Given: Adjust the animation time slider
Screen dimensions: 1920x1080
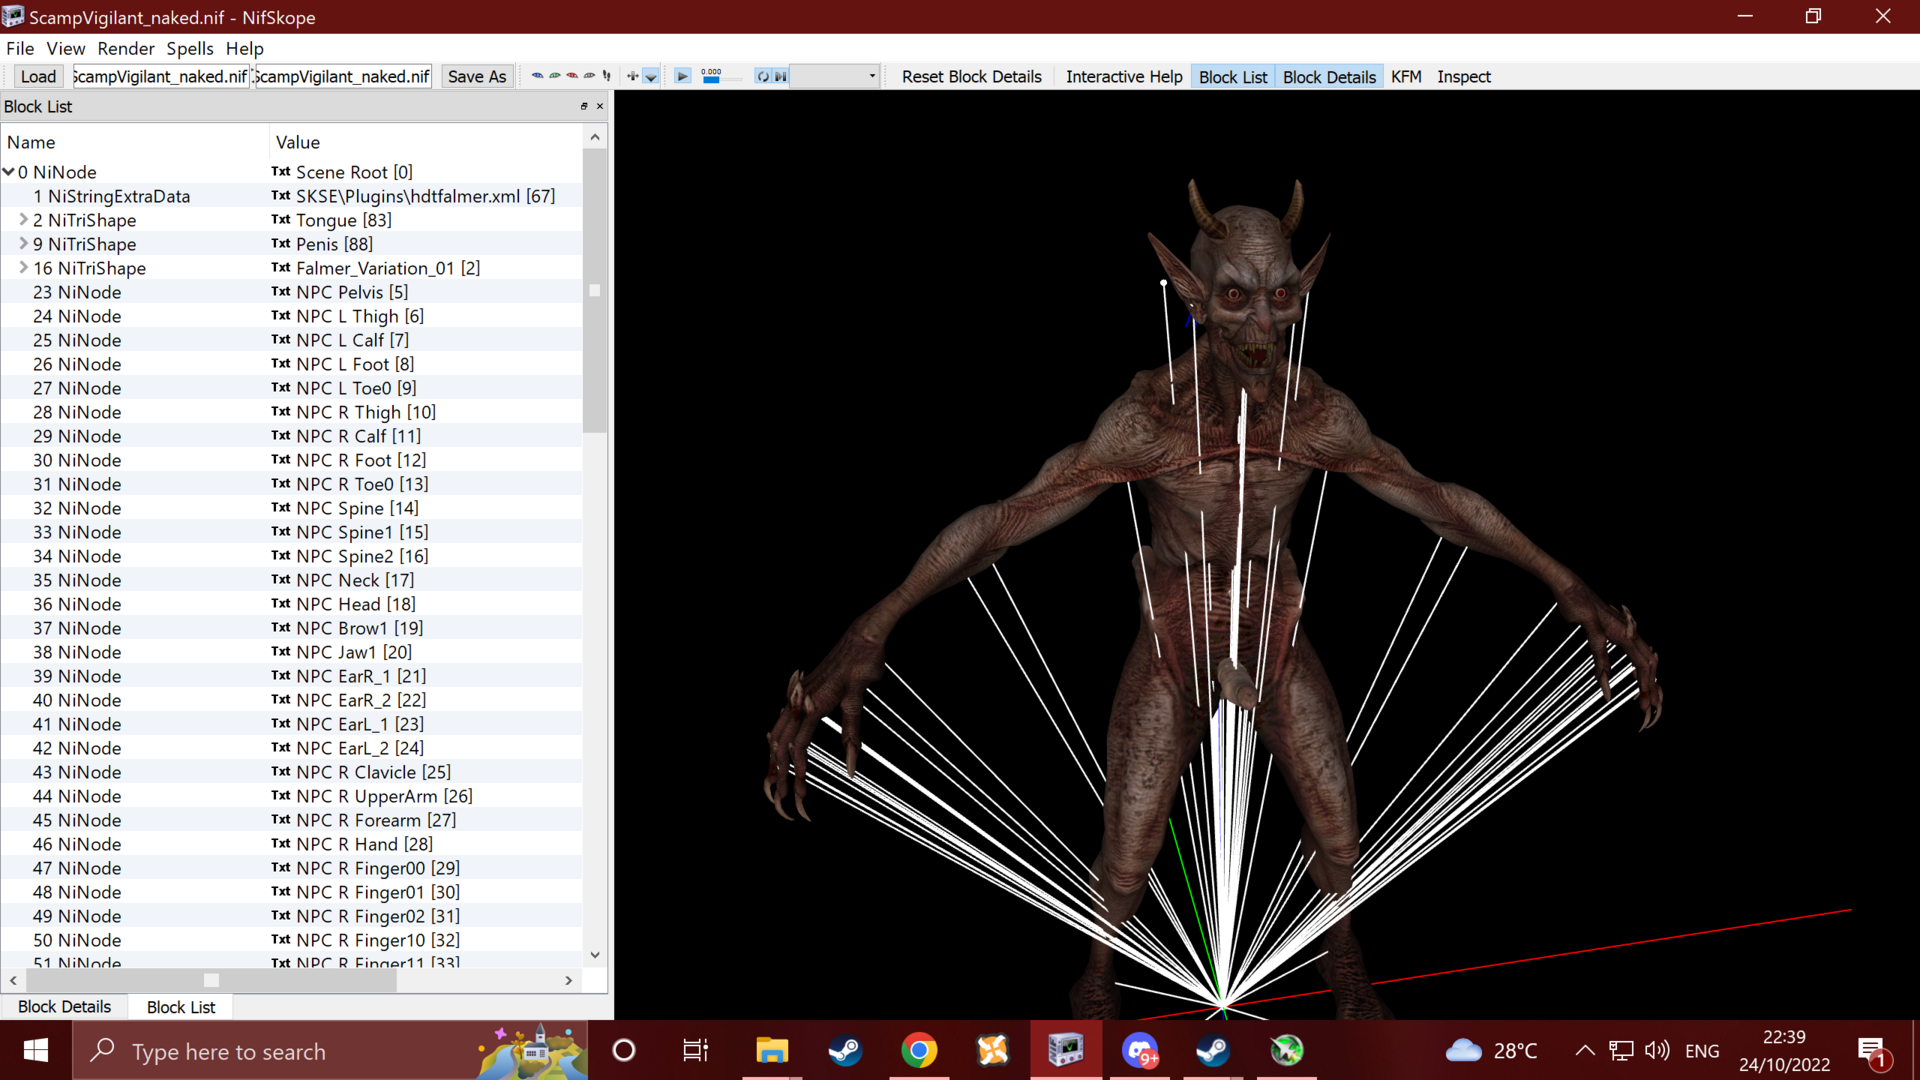Looking at the screenshot, I should [722, 78].
